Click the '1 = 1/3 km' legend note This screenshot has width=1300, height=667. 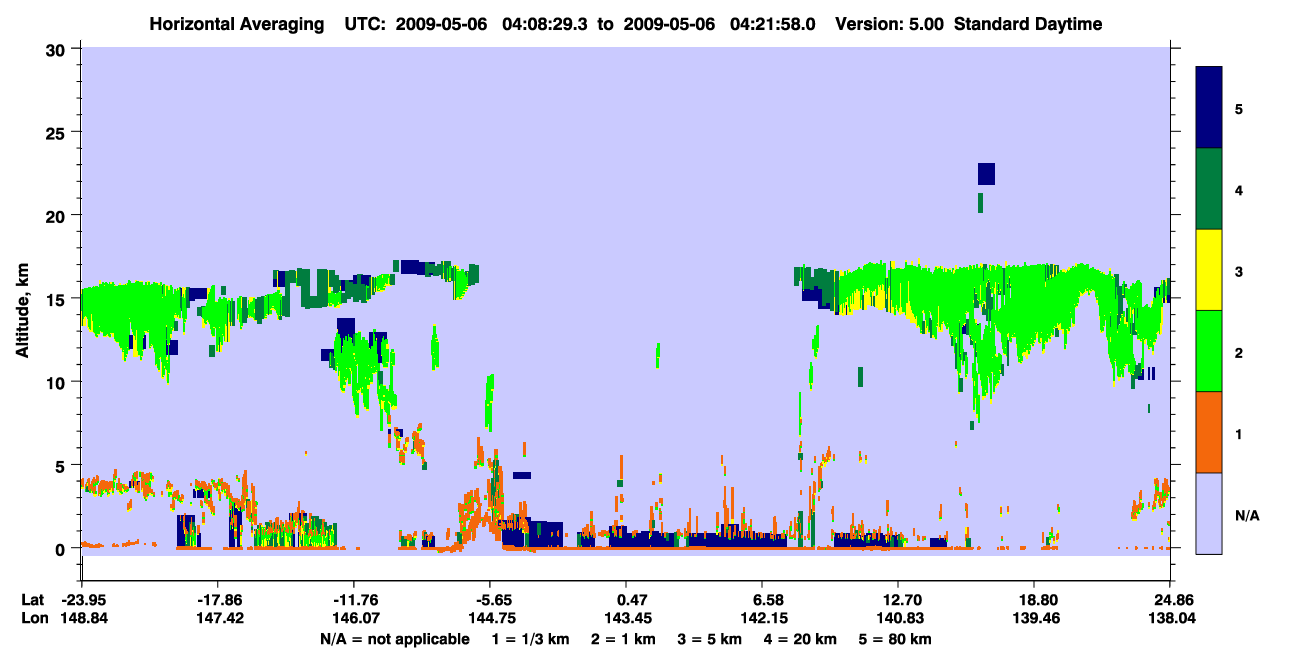pyautogui.click(x=531, y=639)
